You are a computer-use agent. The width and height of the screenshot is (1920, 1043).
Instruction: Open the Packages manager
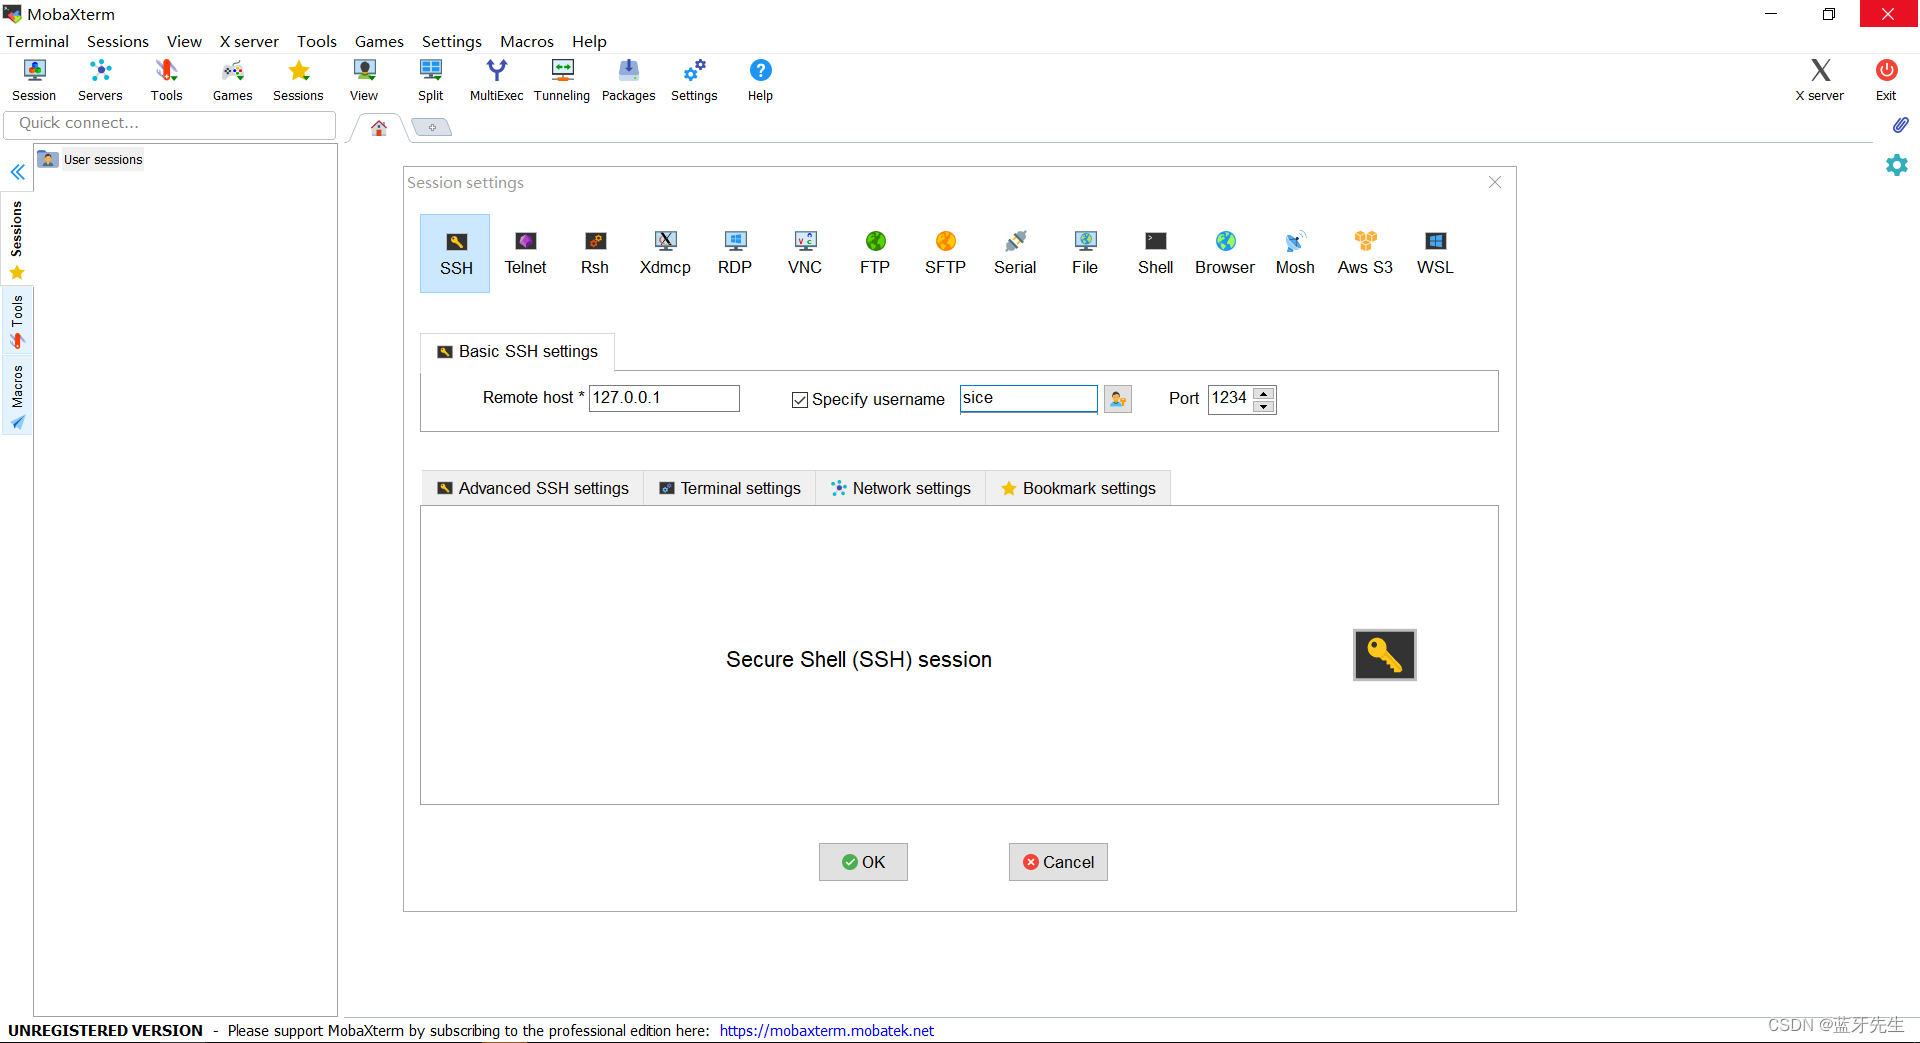click(628, 79)
